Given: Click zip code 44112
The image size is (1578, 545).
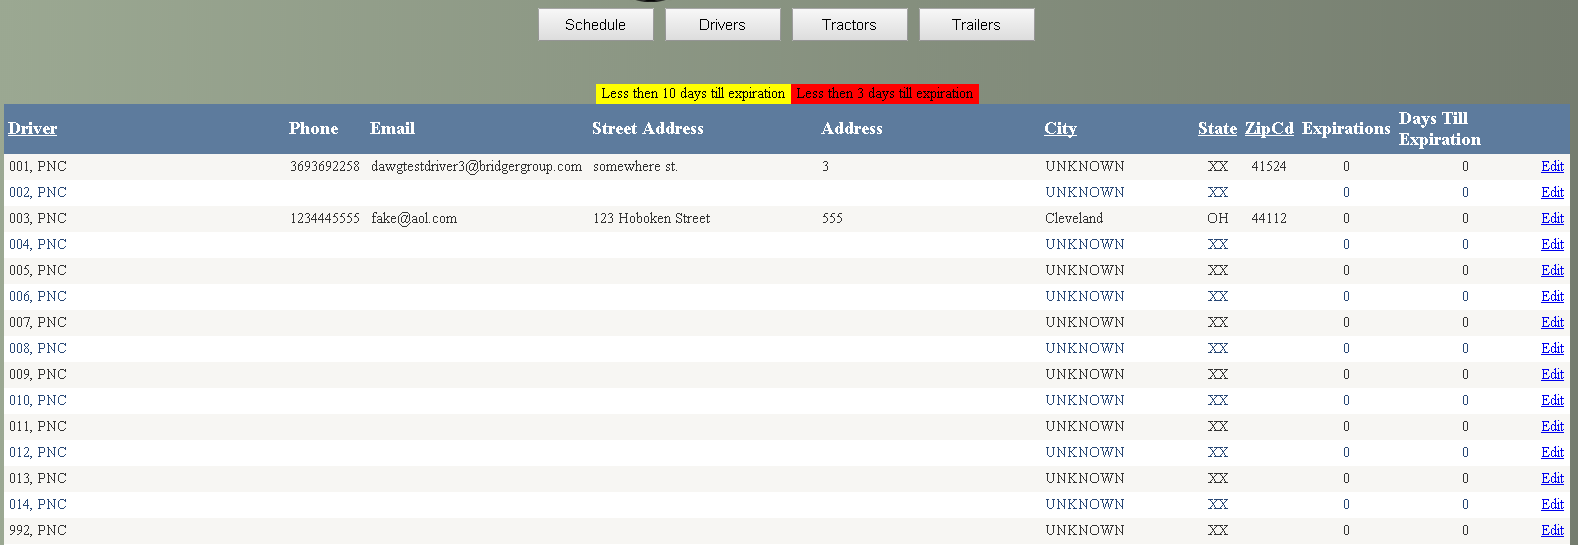Looking at the screenshot, I should point(1269,218).
